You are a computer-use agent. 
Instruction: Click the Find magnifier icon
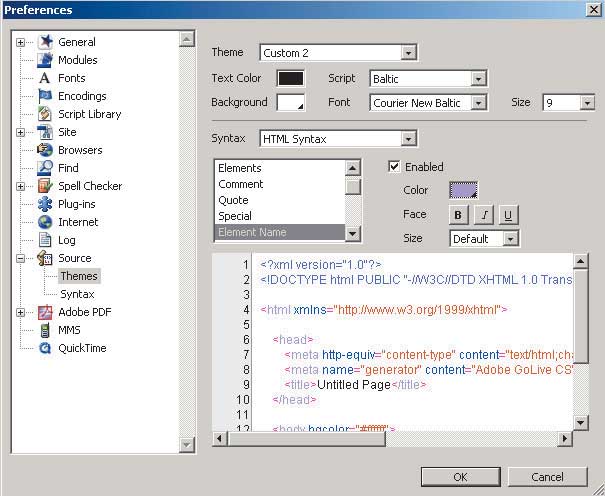[45, 168]
